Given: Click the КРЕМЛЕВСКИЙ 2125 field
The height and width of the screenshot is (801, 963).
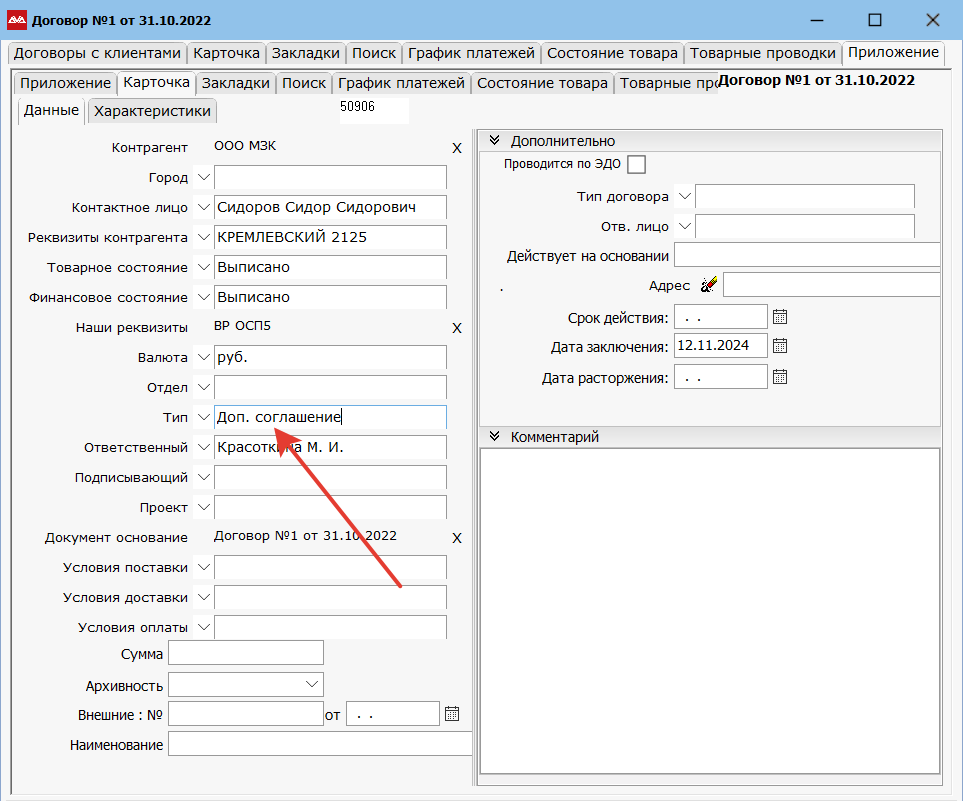Looking at the screenshot, I should [x=330, y=238].
